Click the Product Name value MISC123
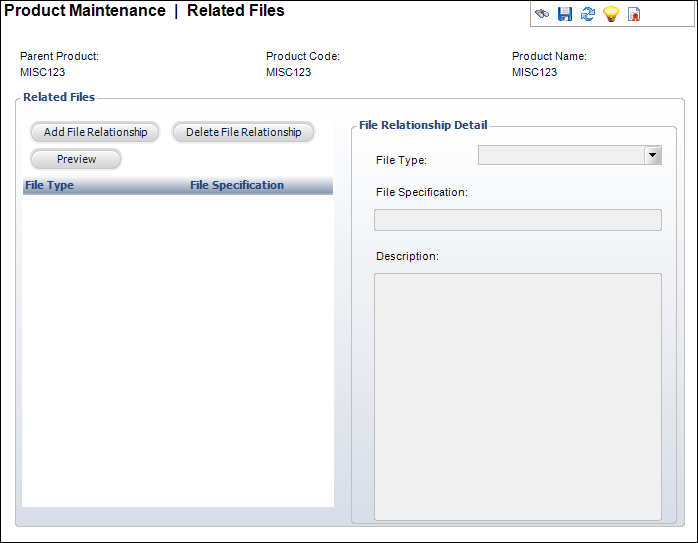The image size is (698, 543). (x=534, y=72)
